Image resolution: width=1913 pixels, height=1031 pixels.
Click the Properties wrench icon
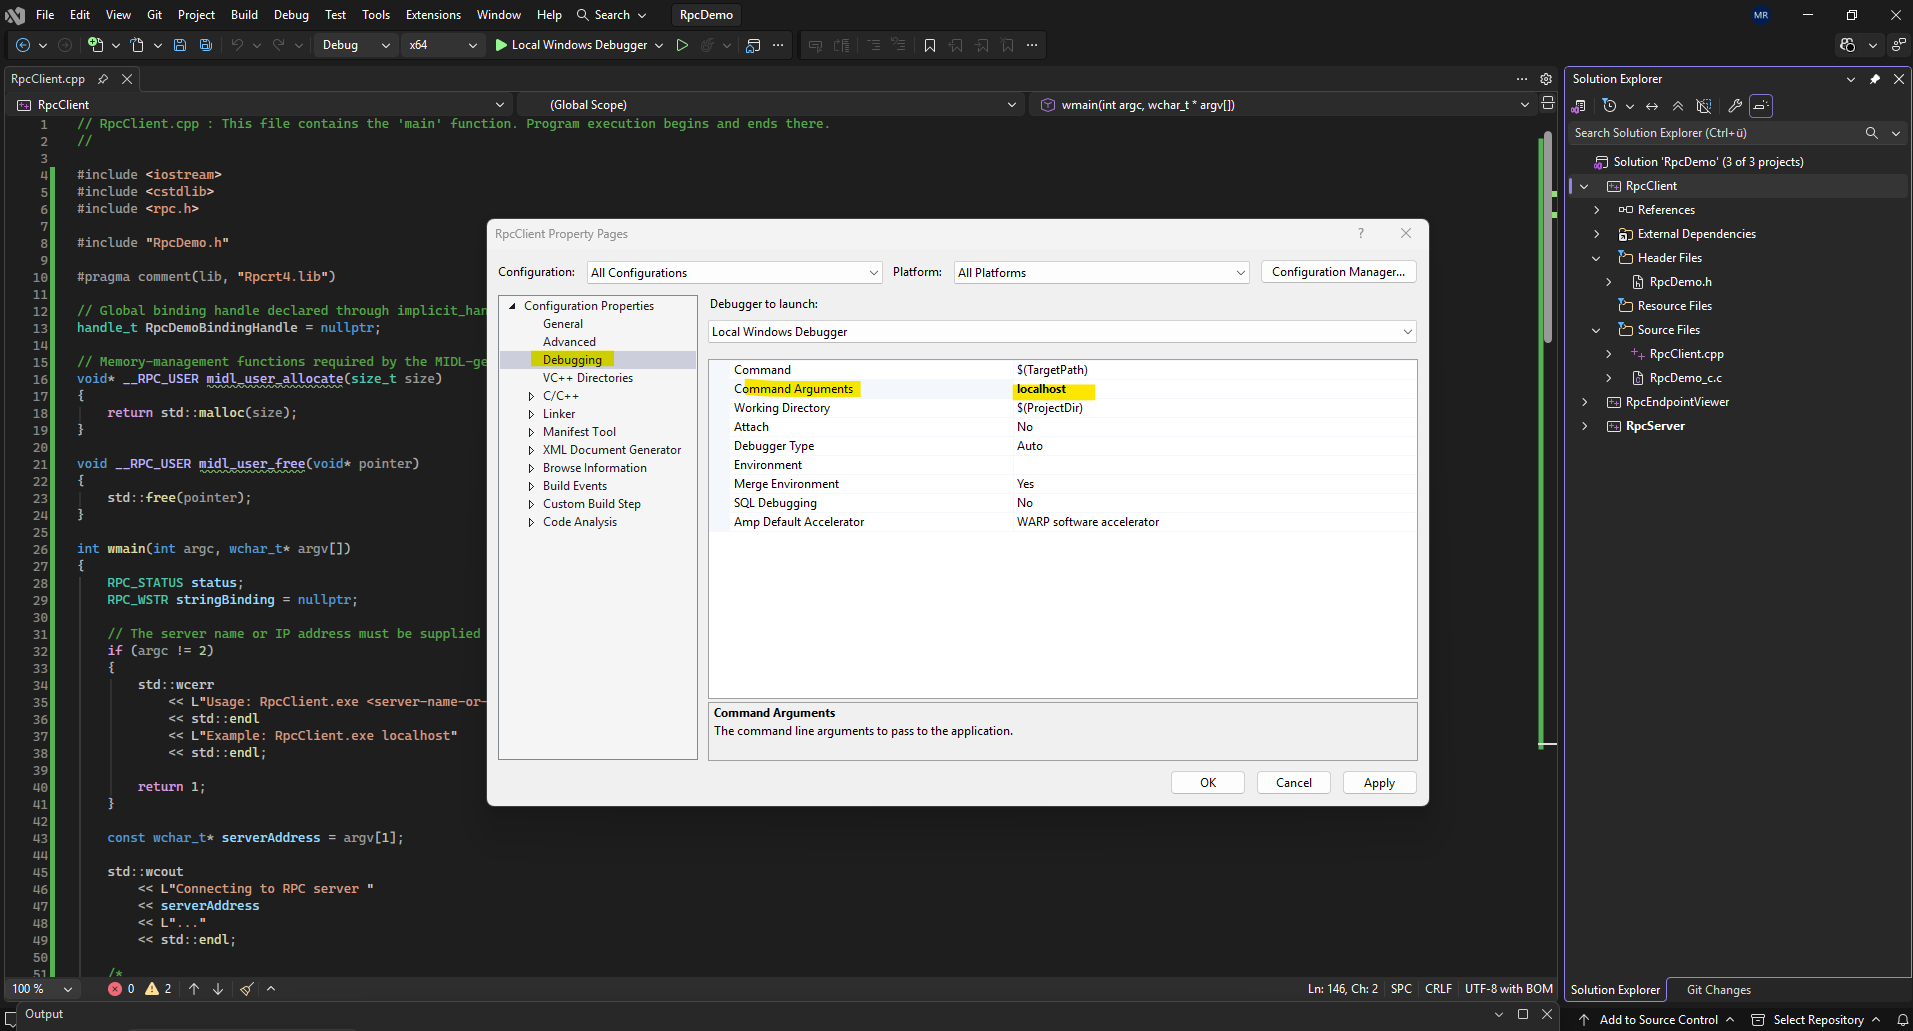(x=1735, y=106)
